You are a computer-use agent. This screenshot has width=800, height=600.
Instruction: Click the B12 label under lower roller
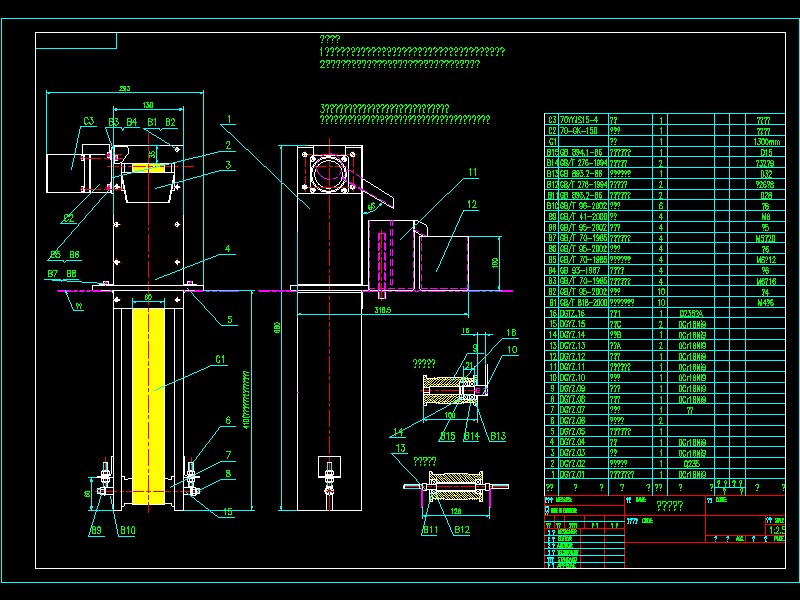click(462, 530)
